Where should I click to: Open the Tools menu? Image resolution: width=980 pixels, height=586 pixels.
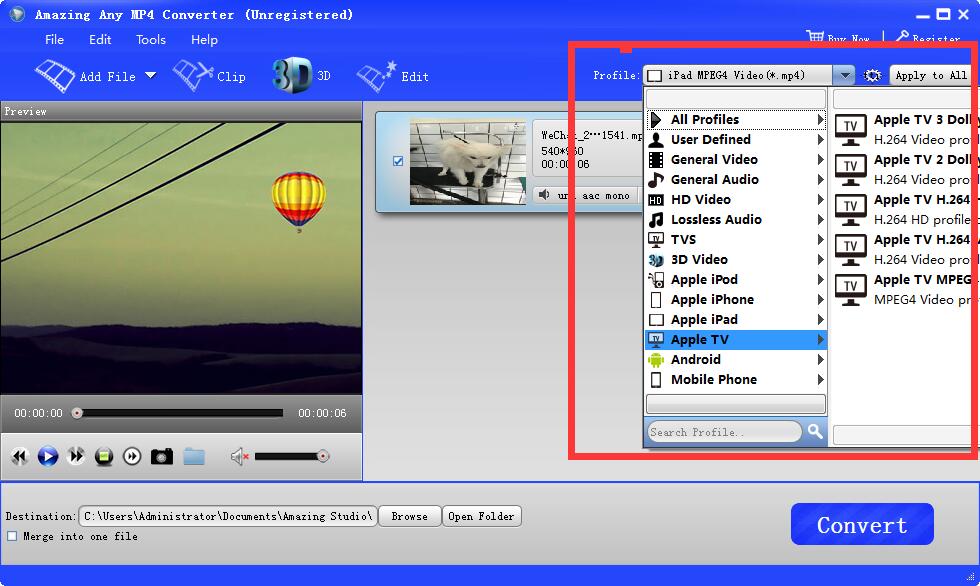[x=151, y=39]
